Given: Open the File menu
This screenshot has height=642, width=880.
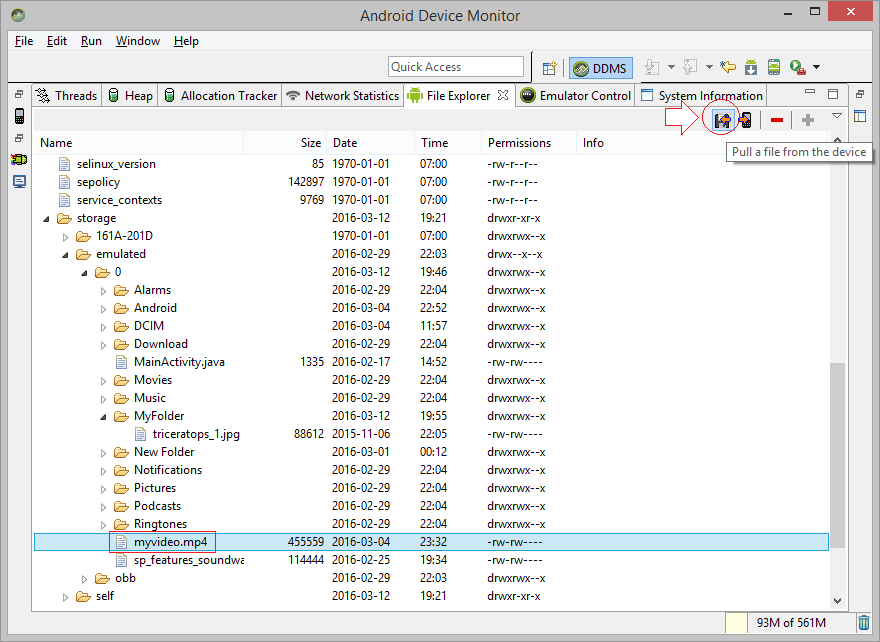Looking at the screenshot, I should pyautogui.click(x=24, y=41).
